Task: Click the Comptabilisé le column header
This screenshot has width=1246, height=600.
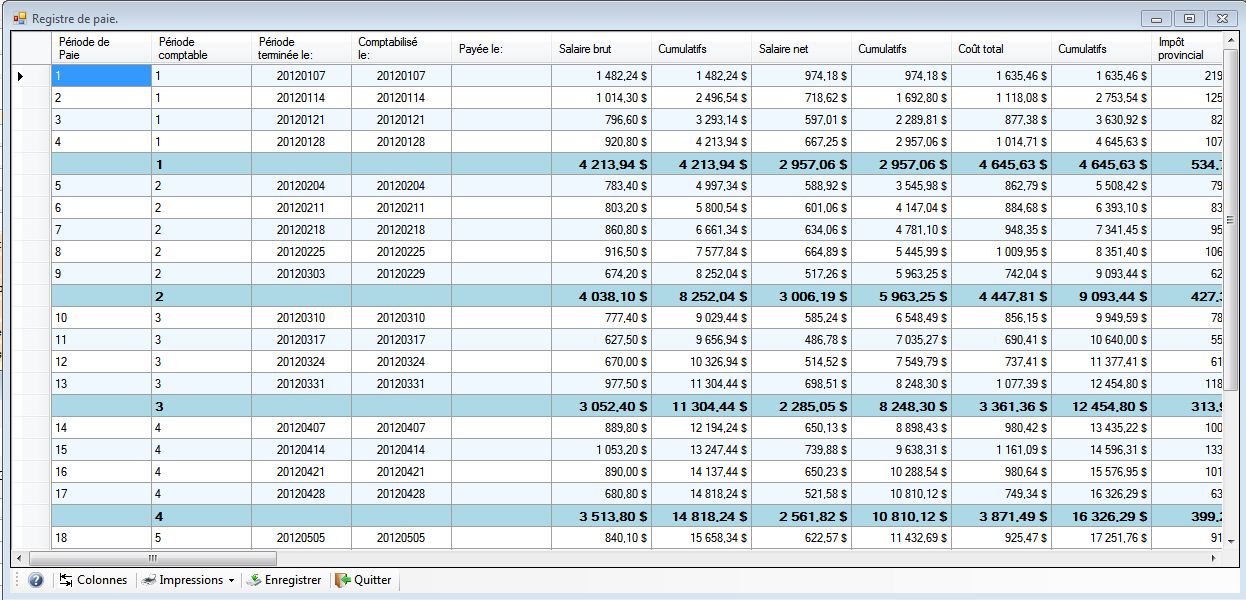Action: coord(401,48)
